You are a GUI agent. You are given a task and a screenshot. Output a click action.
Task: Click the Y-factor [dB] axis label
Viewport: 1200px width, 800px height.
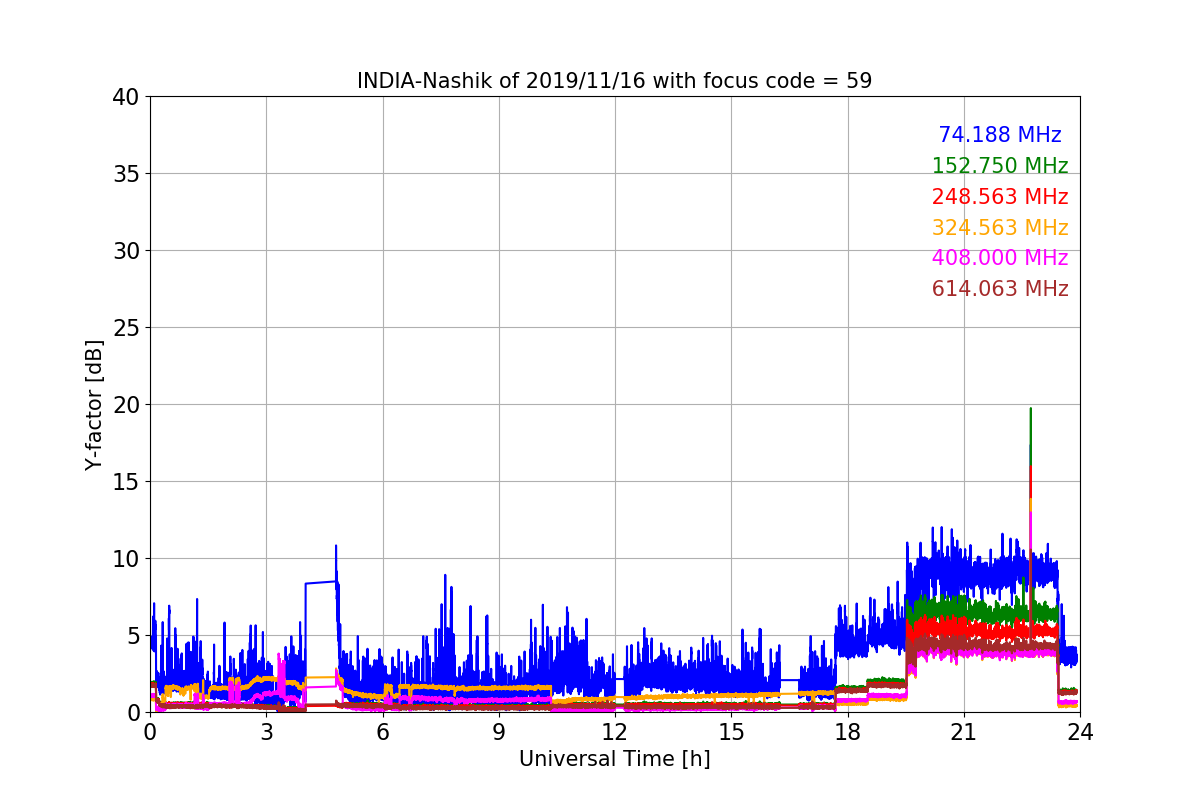tap(94, 404)
